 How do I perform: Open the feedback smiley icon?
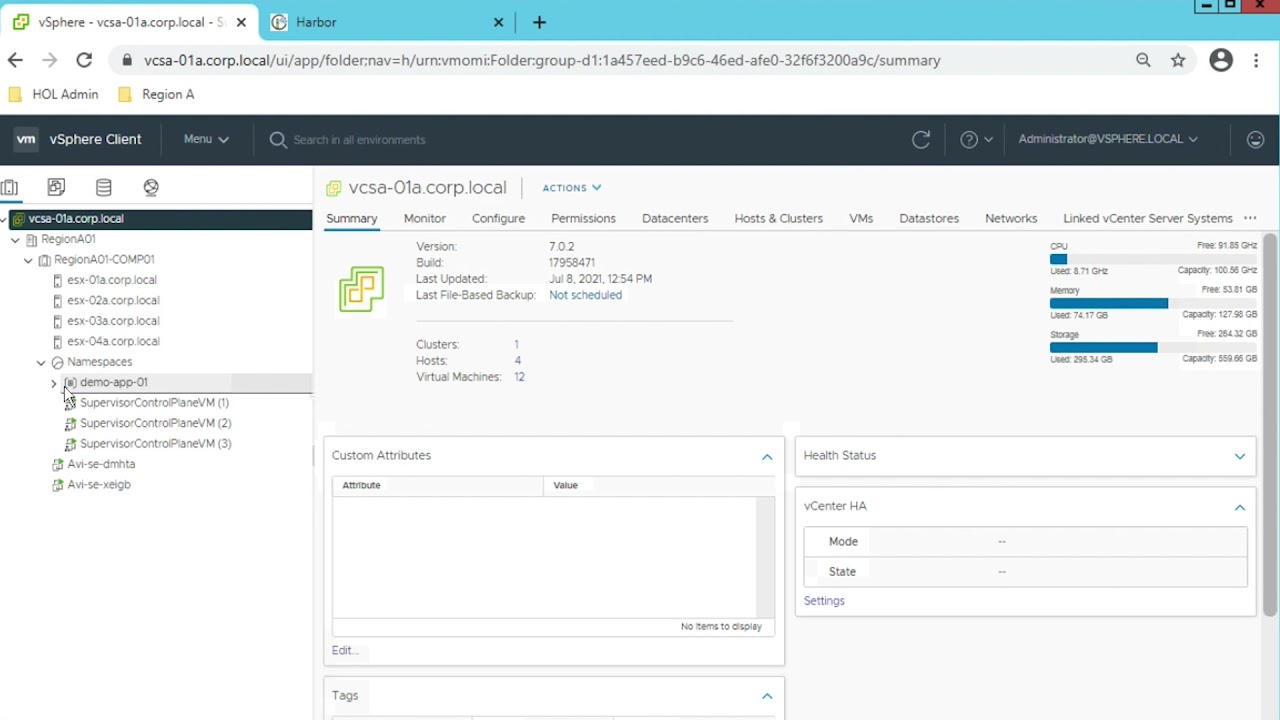click(x=1255, y=140)
